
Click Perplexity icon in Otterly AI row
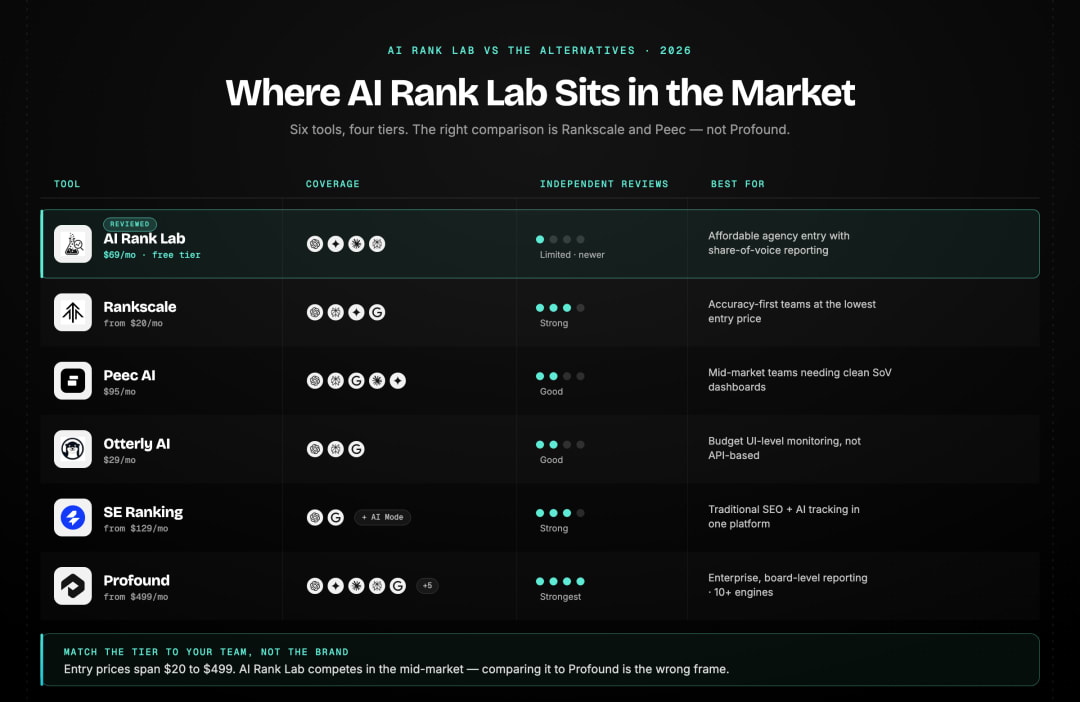pyautogui.click(x=335, y=449)
